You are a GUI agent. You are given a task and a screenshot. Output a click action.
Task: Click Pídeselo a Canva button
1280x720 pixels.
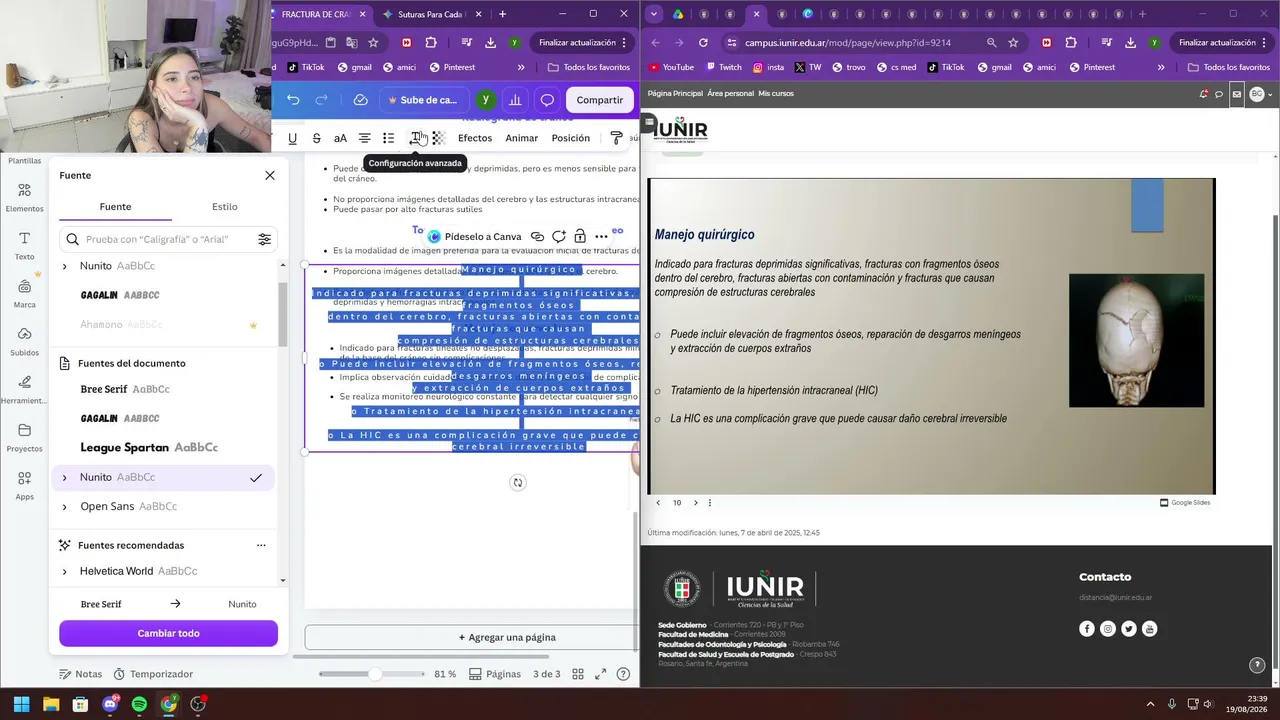[474, 237]
